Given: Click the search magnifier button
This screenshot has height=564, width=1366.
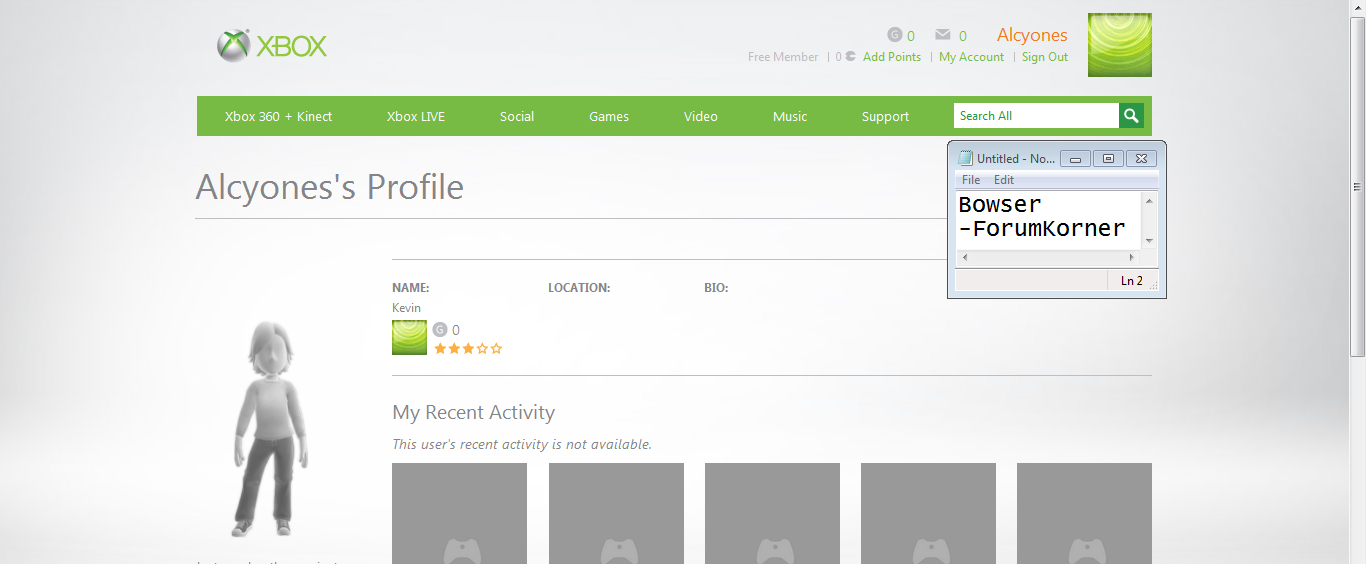Looking at the screenshot, I should [x=1131, y=116].
